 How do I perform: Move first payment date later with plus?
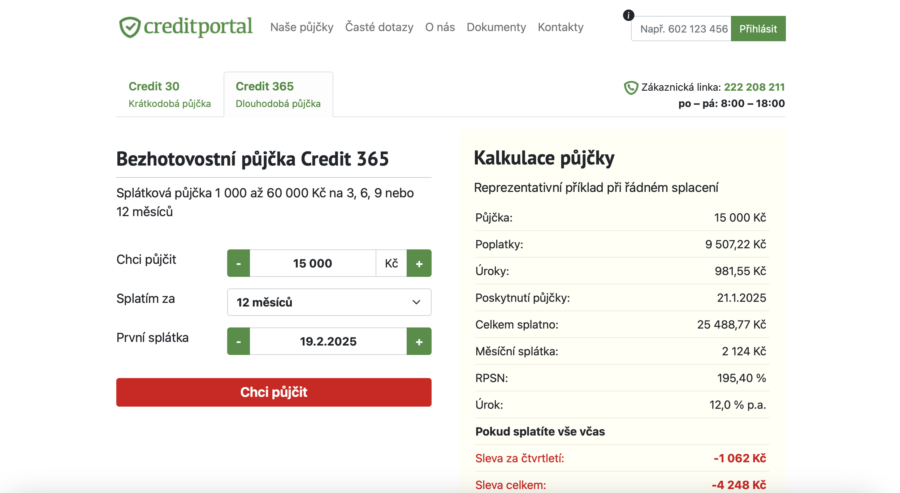(x=419, y=341)
